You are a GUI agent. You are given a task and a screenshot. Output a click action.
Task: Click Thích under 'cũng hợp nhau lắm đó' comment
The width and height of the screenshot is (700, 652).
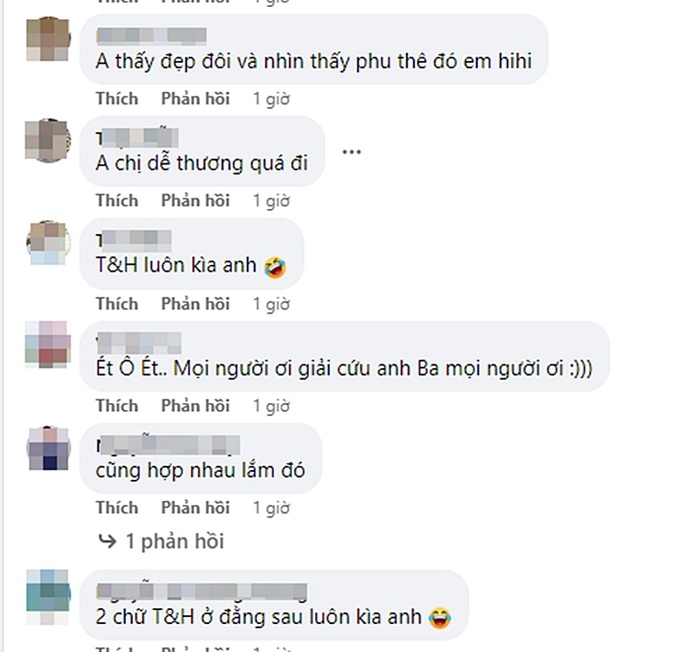pos(117,508)
